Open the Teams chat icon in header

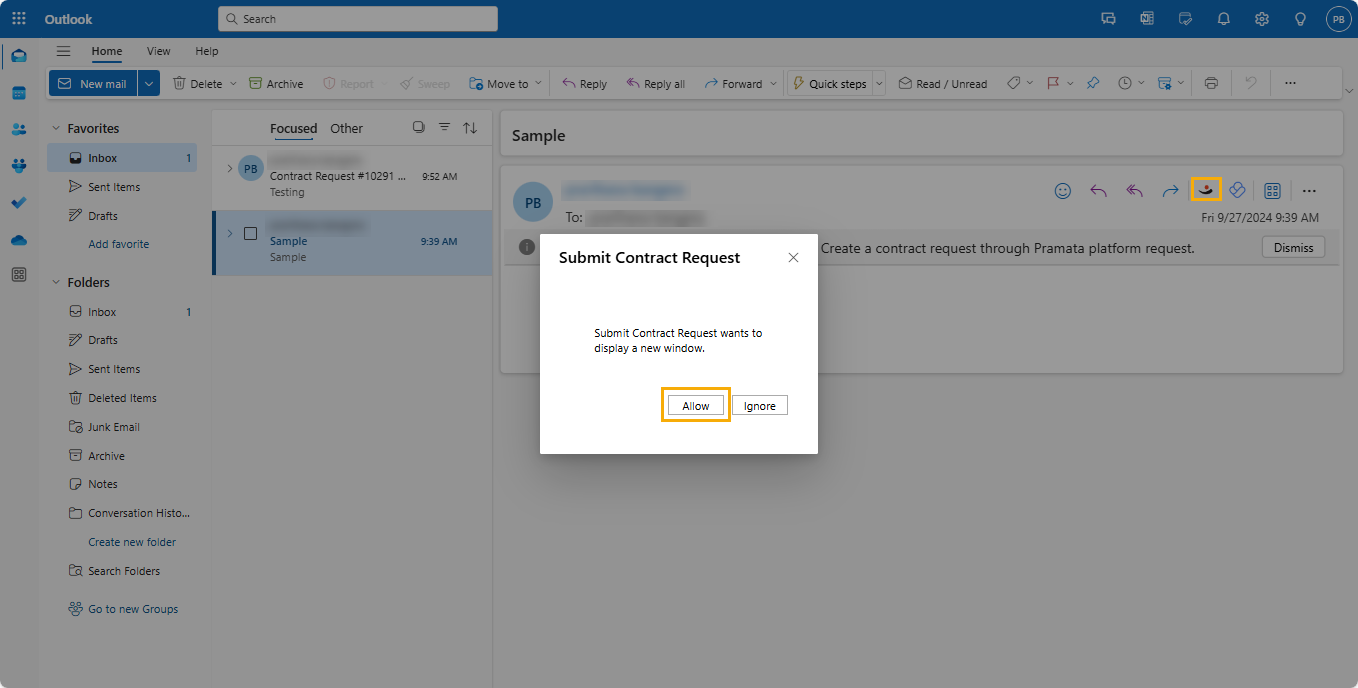pyautogui.click(x=1108, y=19)
